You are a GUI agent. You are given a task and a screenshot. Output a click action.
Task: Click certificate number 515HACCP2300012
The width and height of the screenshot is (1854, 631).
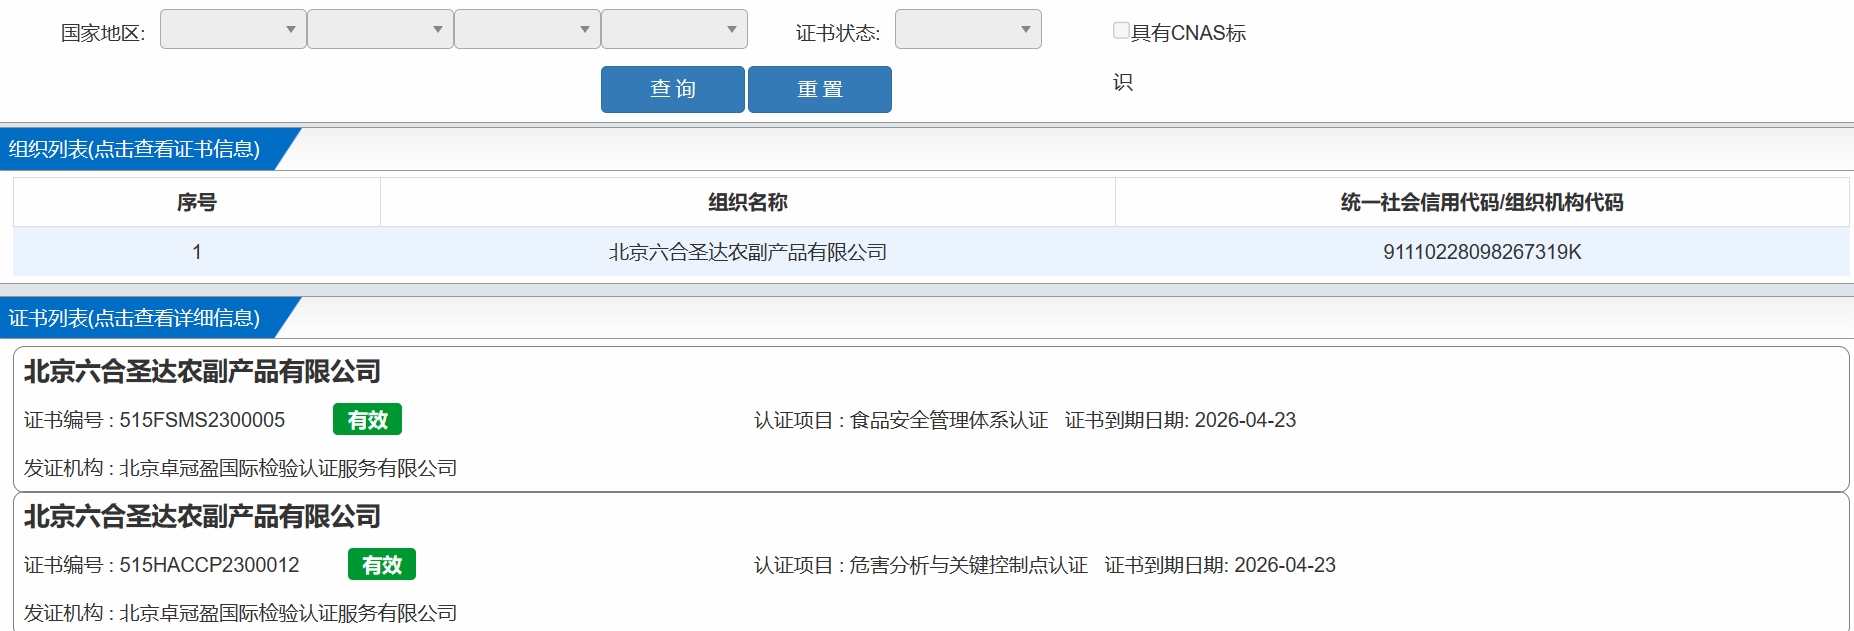click(209, 565)
